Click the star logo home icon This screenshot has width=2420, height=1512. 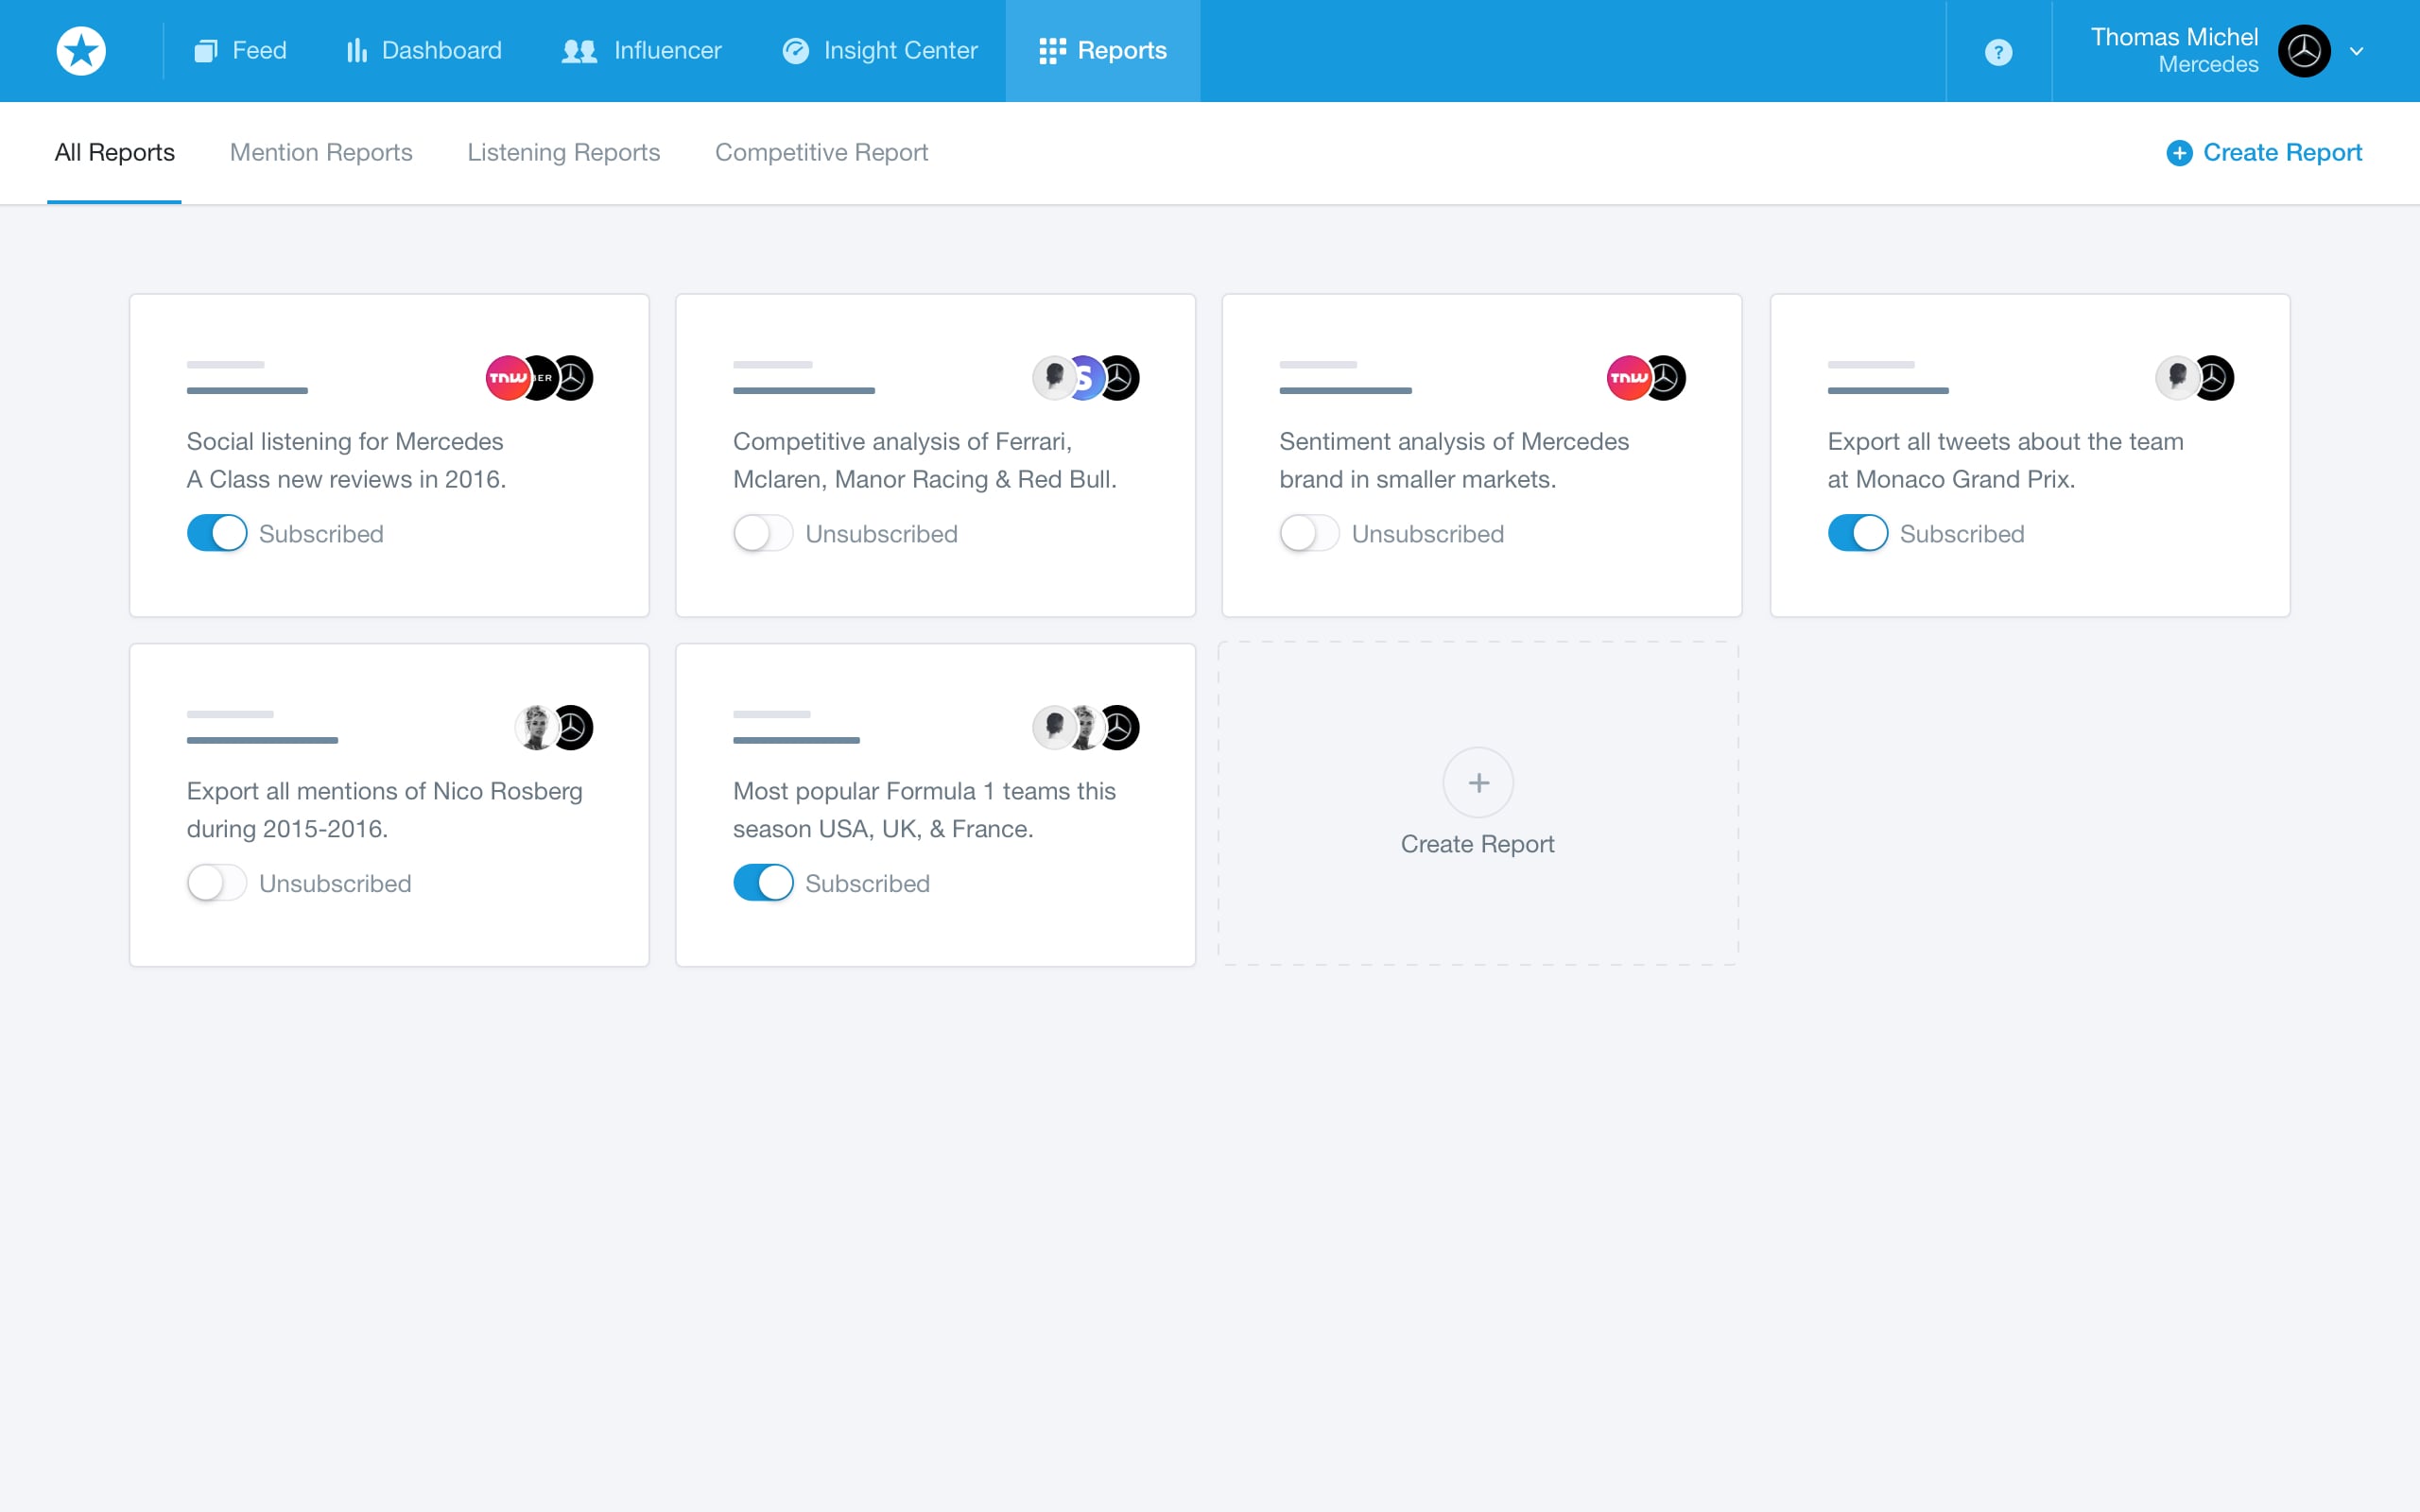[x=81, y=51]
